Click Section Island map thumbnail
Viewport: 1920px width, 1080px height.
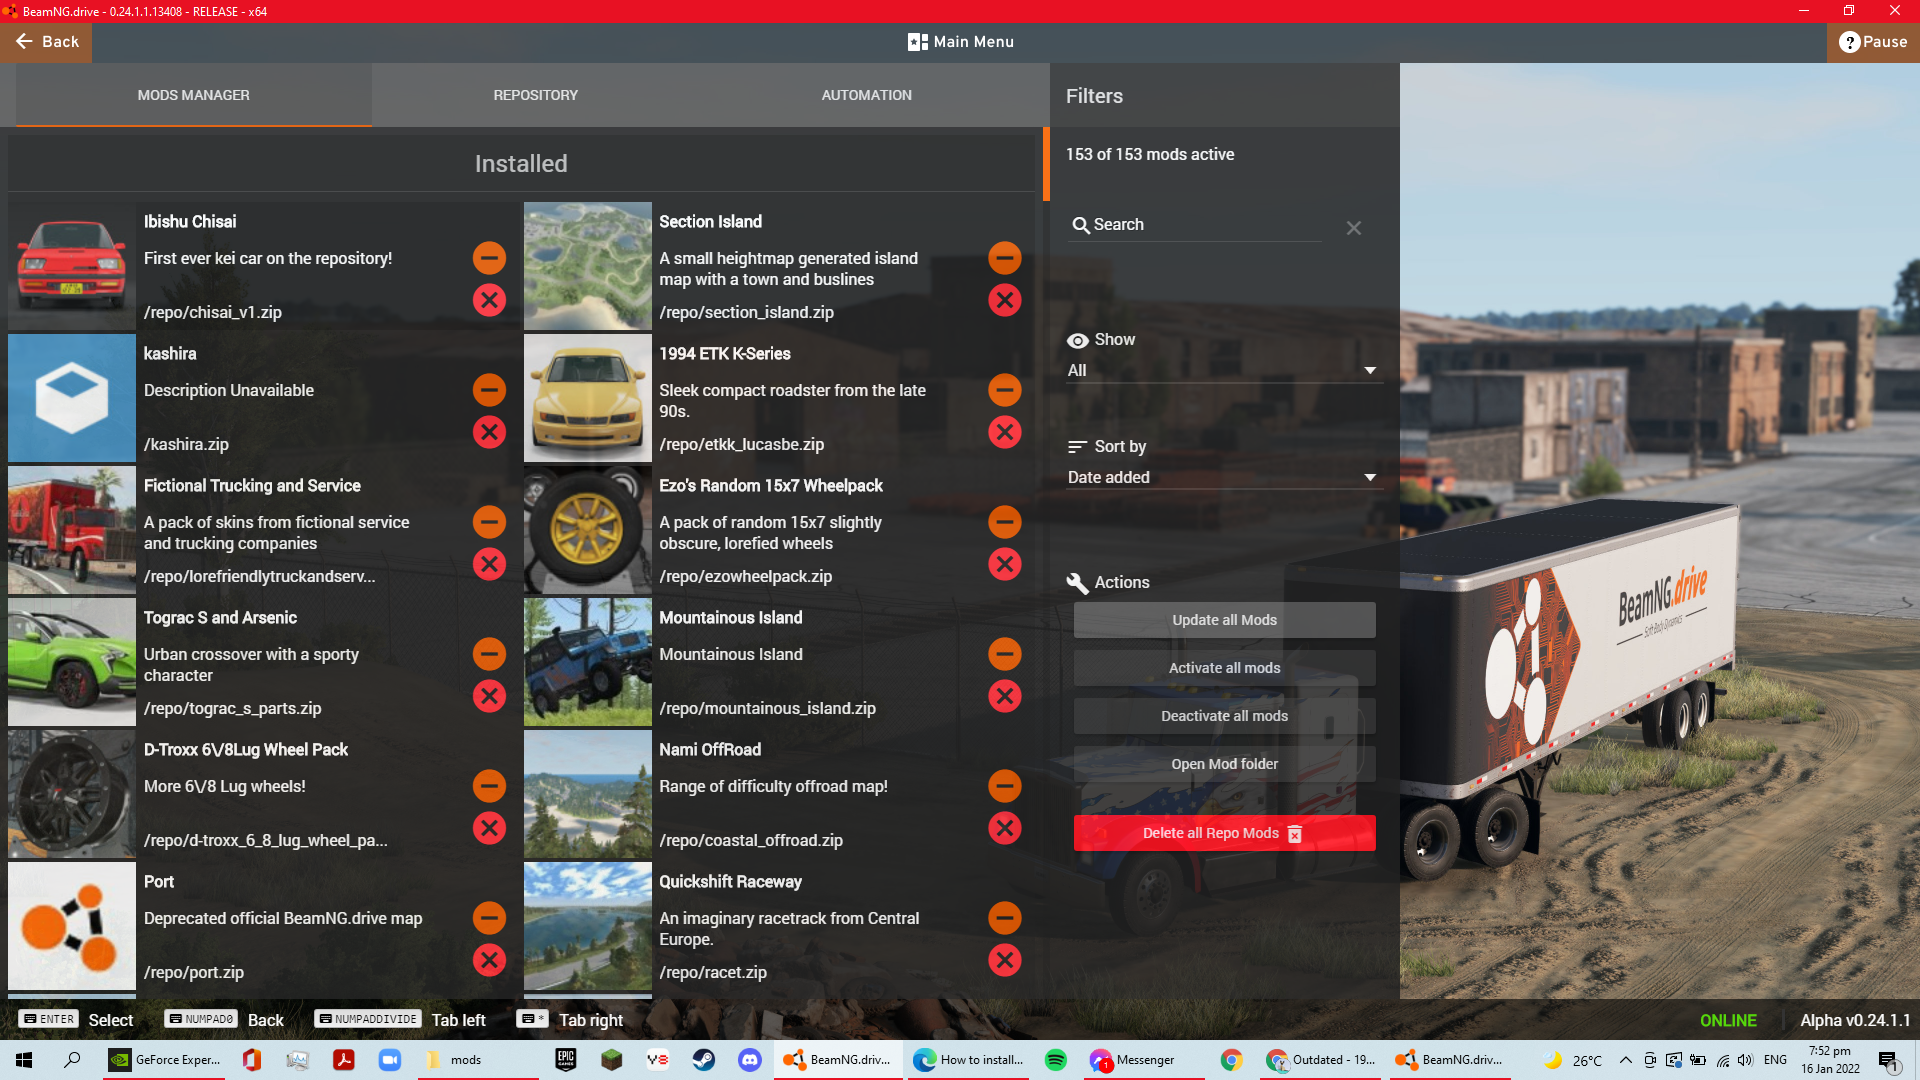(x=588, y=266)
